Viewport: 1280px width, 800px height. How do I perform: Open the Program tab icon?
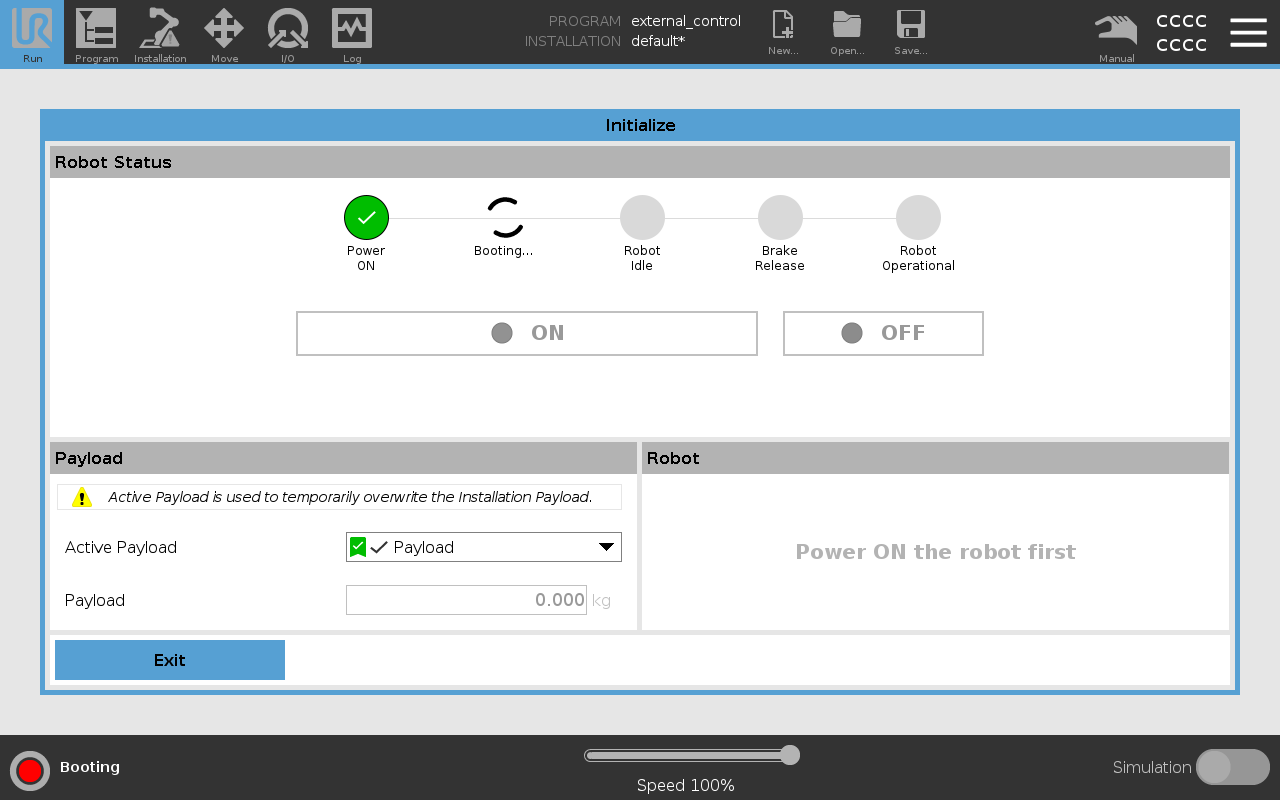[96, 32]
